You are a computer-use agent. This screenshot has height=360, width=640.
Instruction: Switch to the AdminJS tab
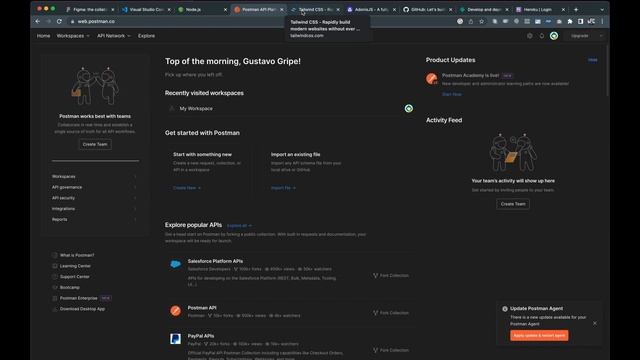[x=371, y=9]
